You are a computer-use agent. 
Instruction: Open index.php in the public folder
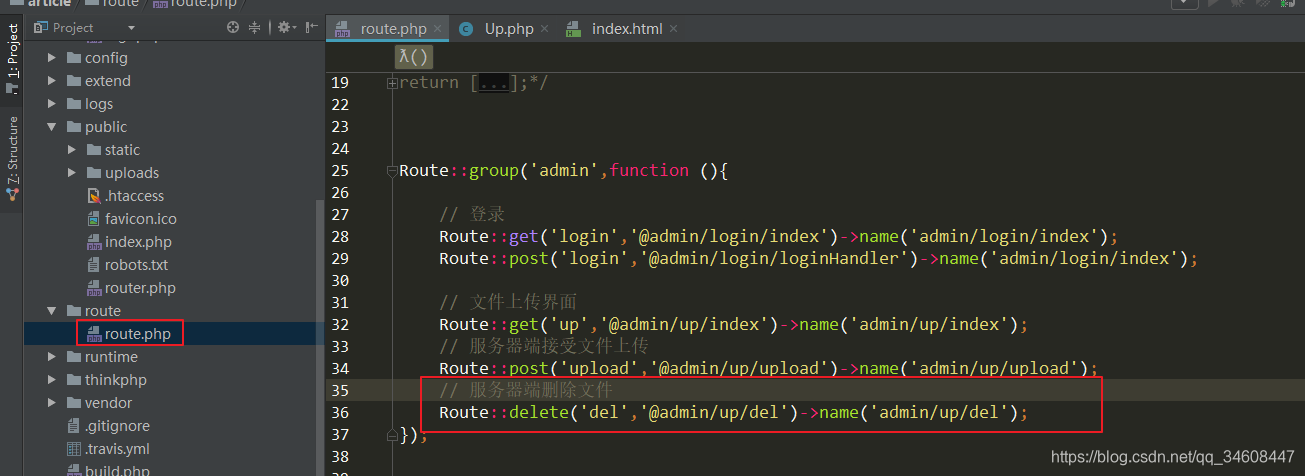pyautogui.click(x=138, y=242)
